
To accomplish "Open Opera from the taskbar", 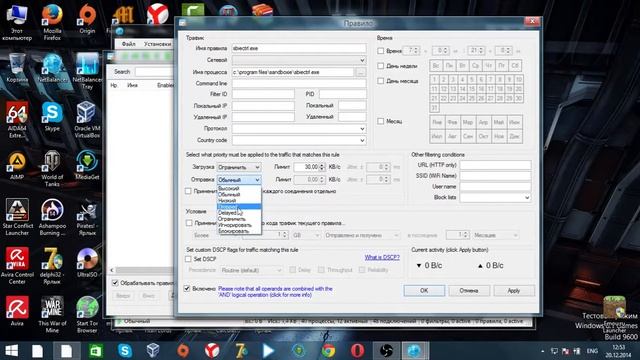I will pyautogui.click(x=357, y=351).
